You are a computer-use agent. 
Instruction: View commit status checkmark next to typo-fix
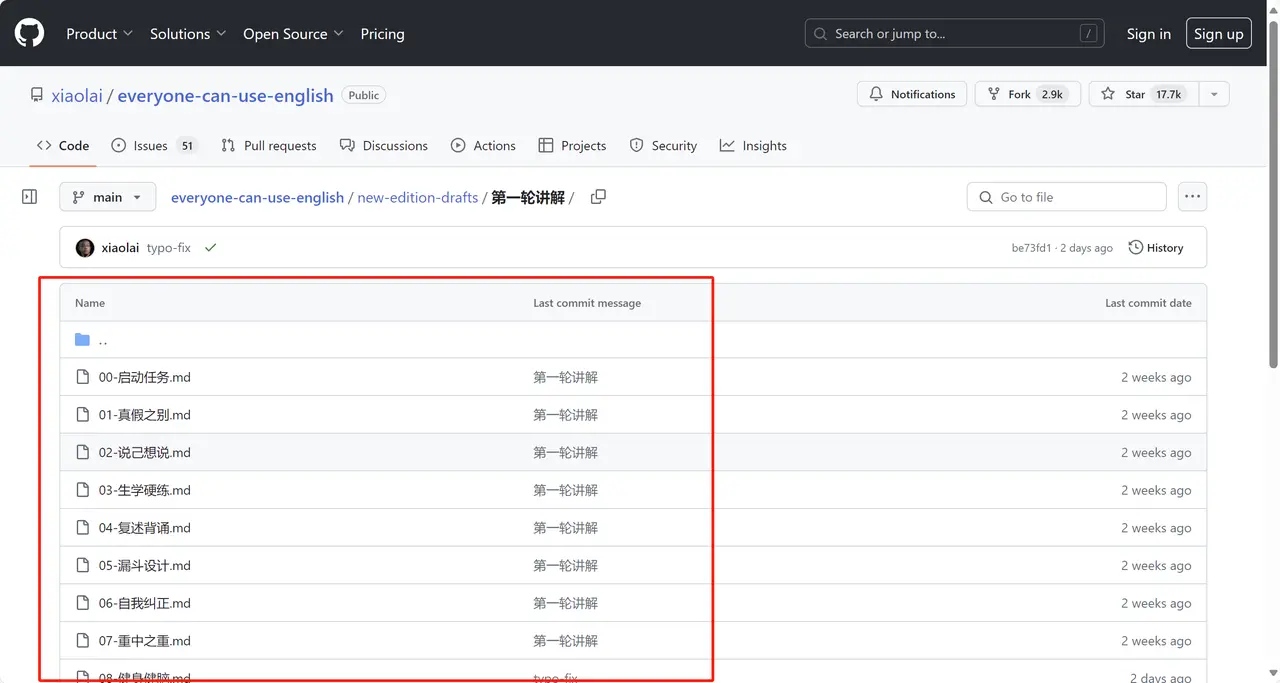click(210, 248)
